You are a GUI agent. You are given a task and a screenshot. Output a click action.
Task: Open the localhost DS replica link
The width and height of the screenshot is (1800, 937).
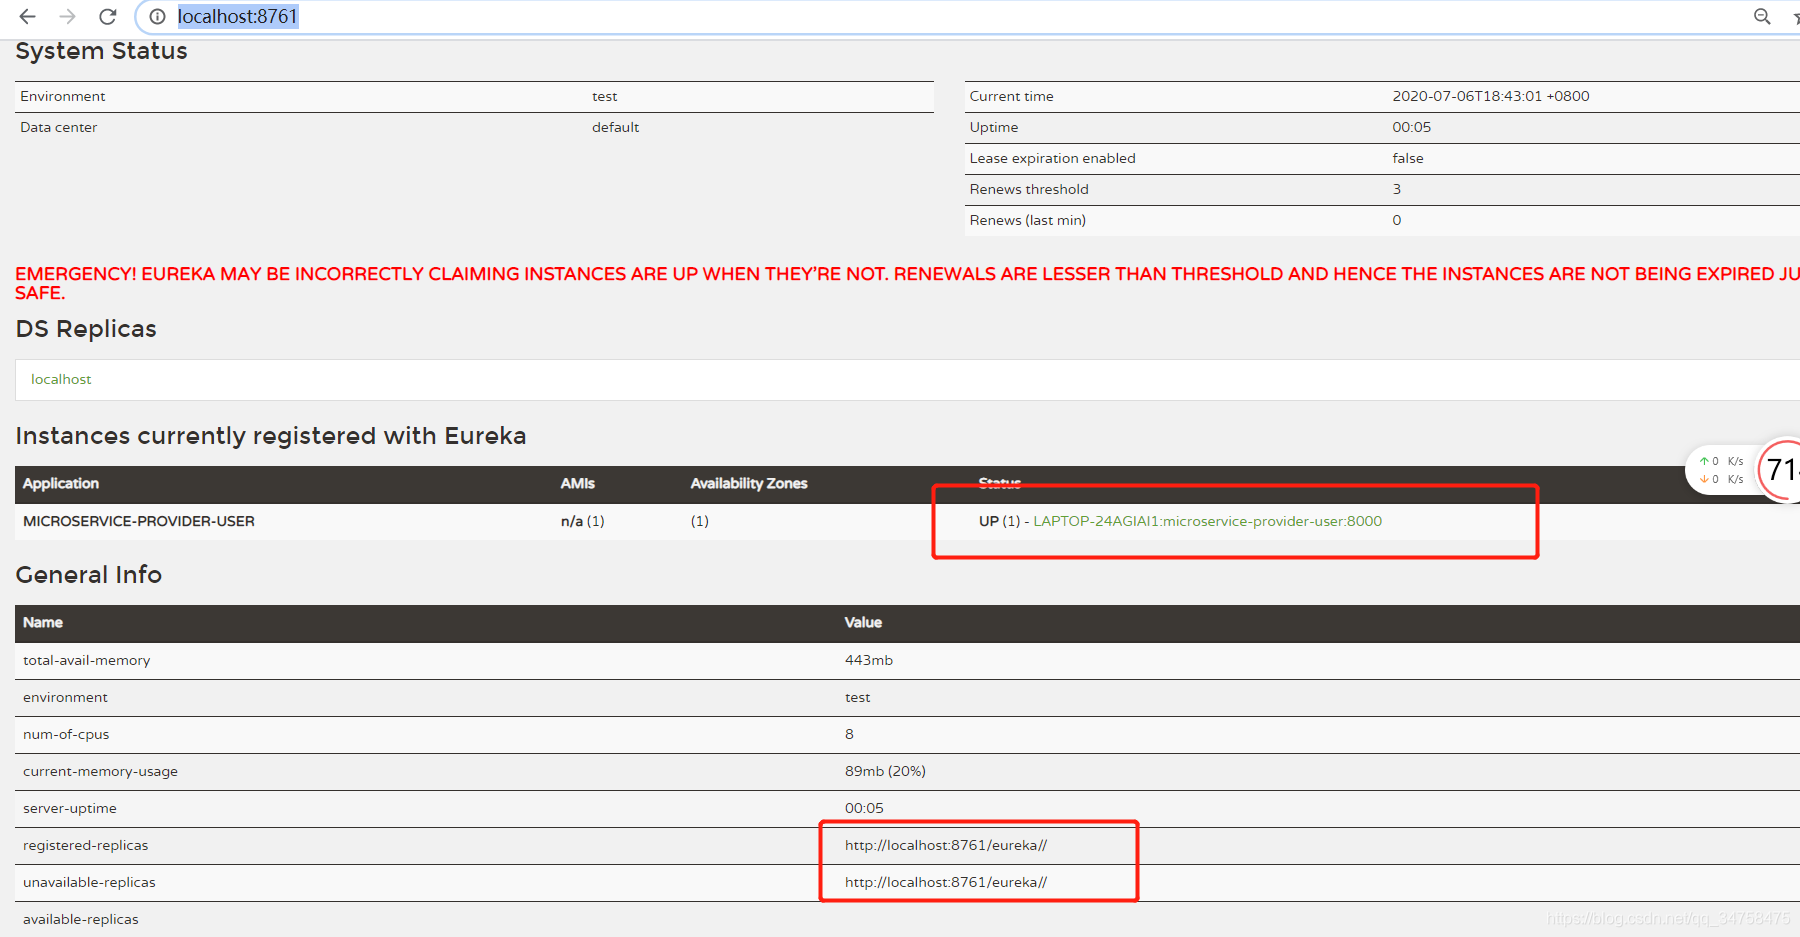tap(61, 379)
